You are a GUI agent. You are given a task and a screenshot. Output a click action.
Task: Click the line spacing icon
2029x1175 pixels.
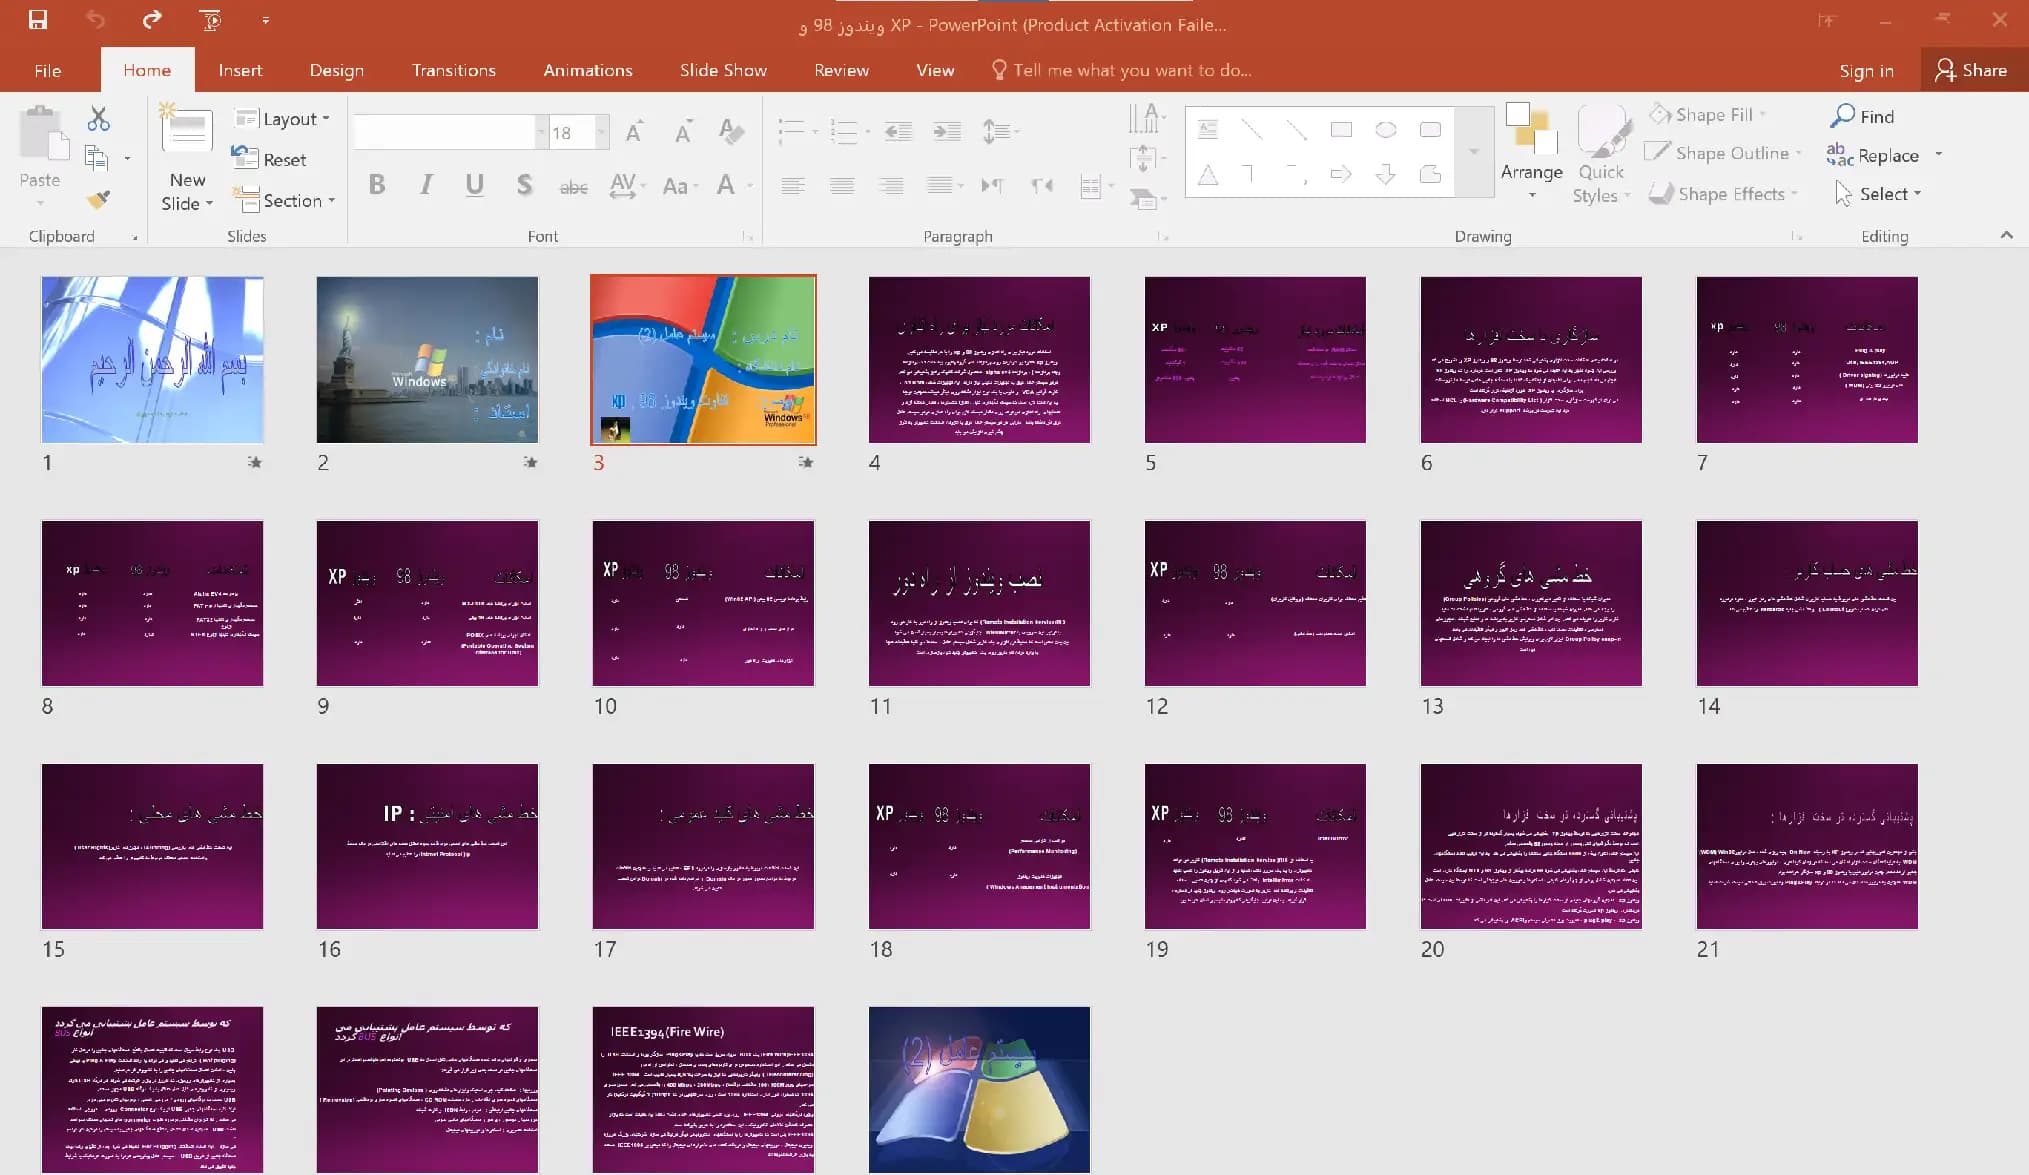[x=996, y=131]
